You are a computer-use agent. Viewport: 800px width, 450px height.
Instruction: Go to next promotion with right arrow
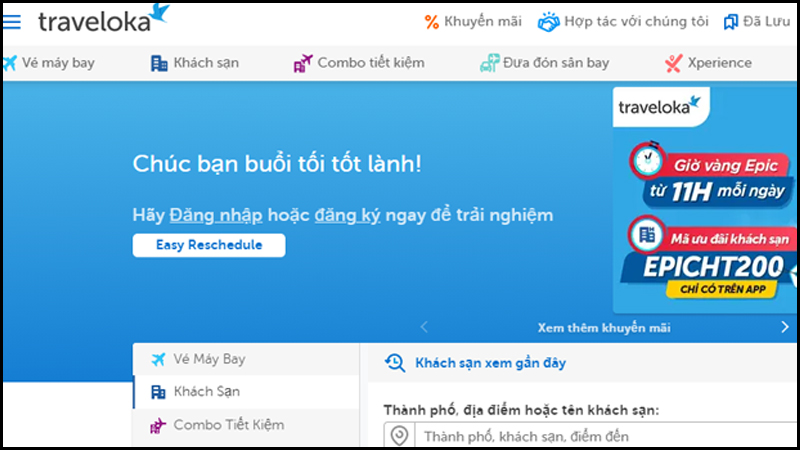coord(785,327)
